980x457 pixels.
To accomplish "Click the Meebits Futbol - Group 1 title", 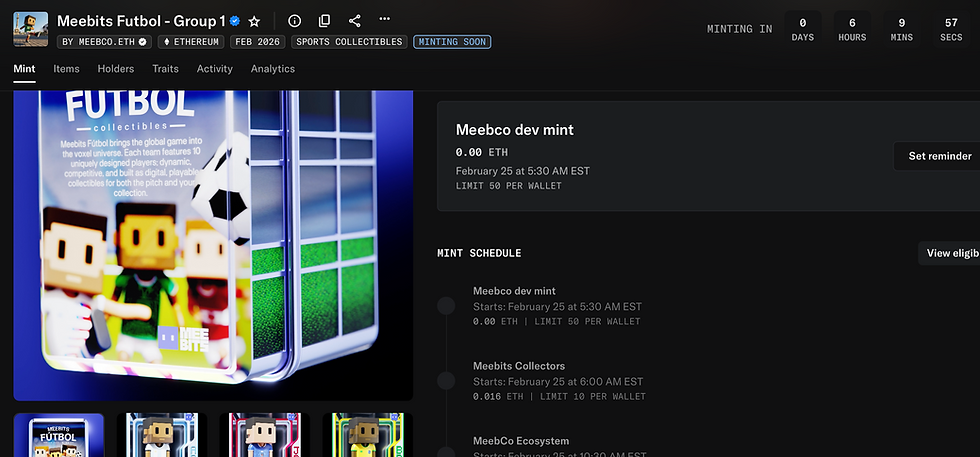I will [x=141, y=21].
